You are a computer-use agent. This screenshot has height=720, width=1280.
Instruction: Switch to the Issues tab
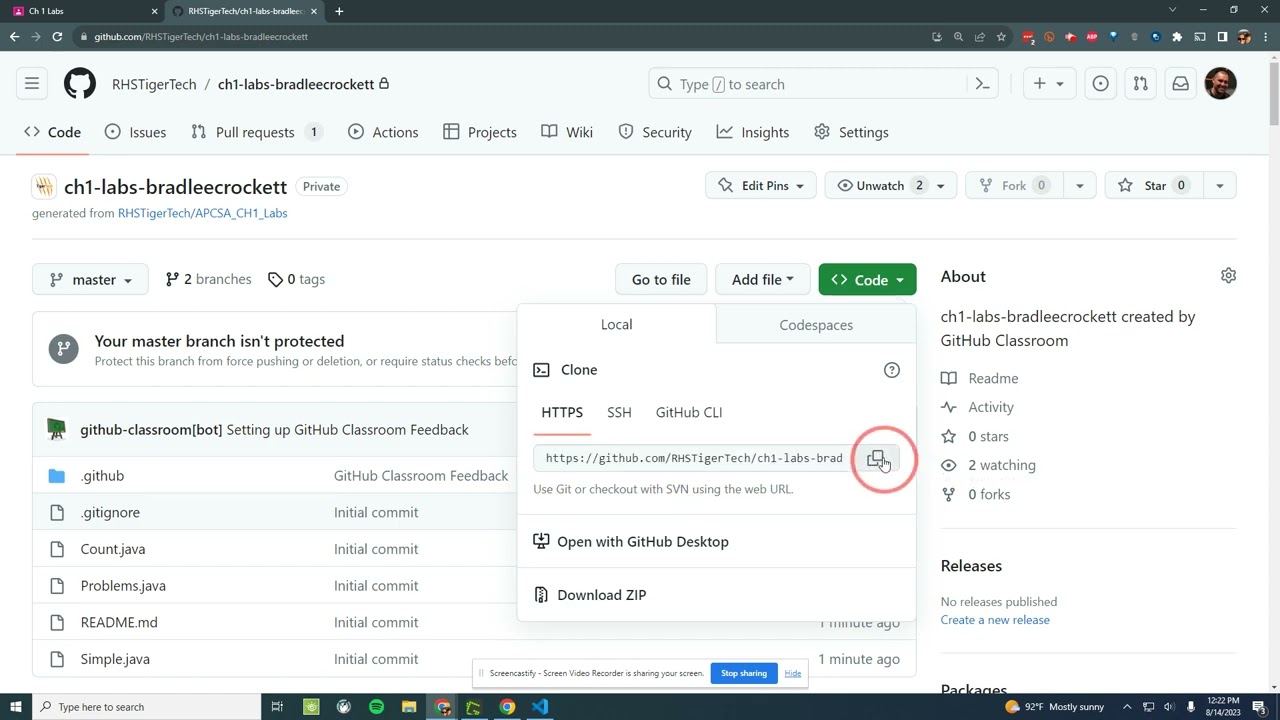pyautogui.click(x=136, y=132)
